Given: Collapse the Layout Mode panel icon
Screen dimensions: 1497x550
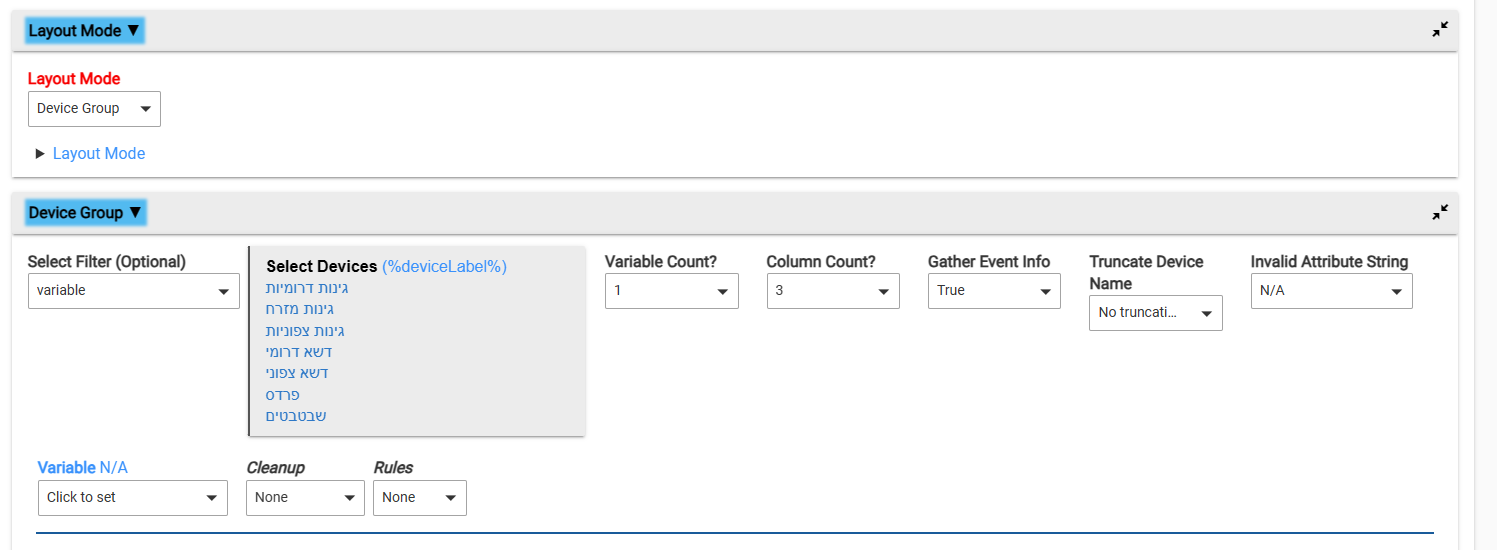Looking at the screenshot, I should coord(1439,30).
